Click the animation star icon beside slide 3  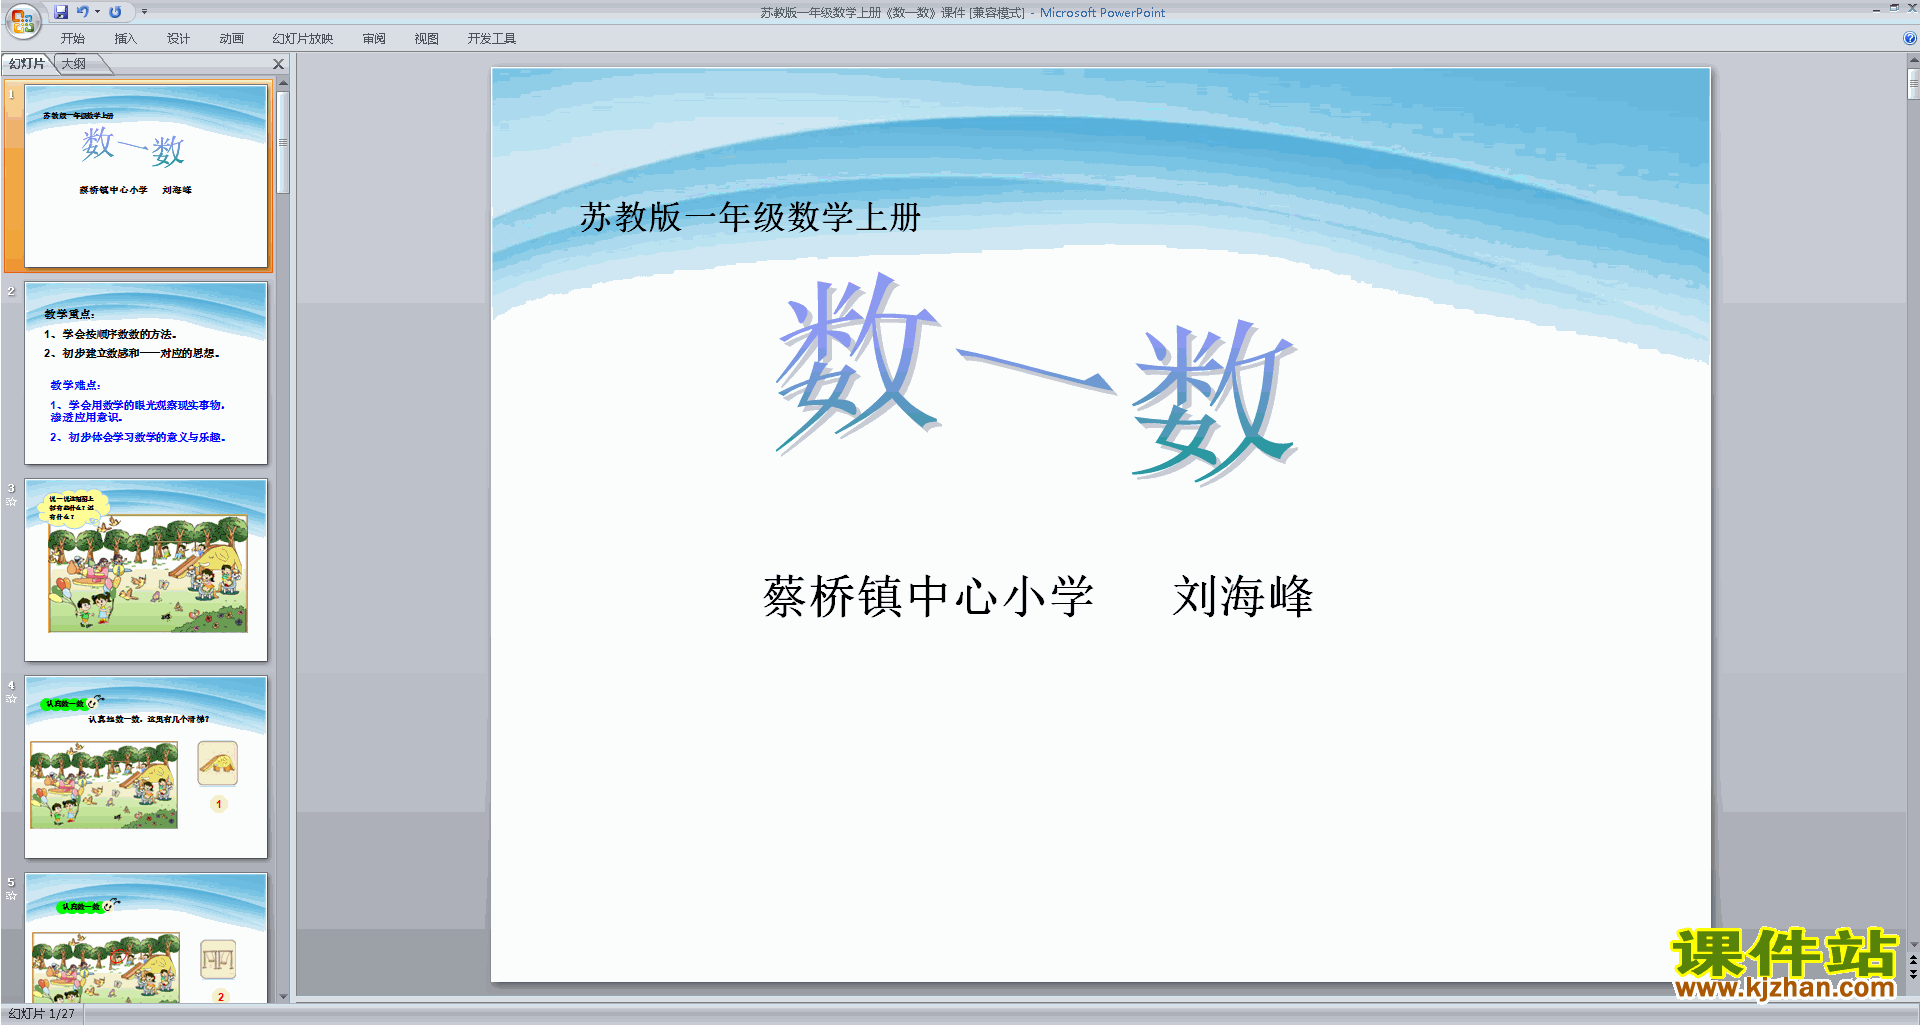[x=11, y=502]
